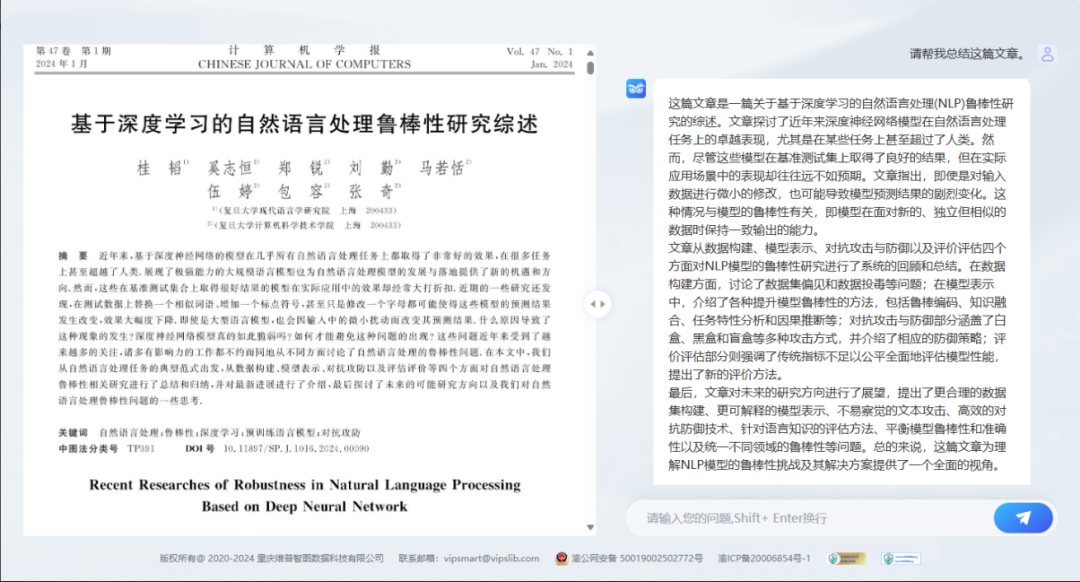Click the send message paper-plane button
This screenshot has height=582, width=1080.
coord(1023,517)
